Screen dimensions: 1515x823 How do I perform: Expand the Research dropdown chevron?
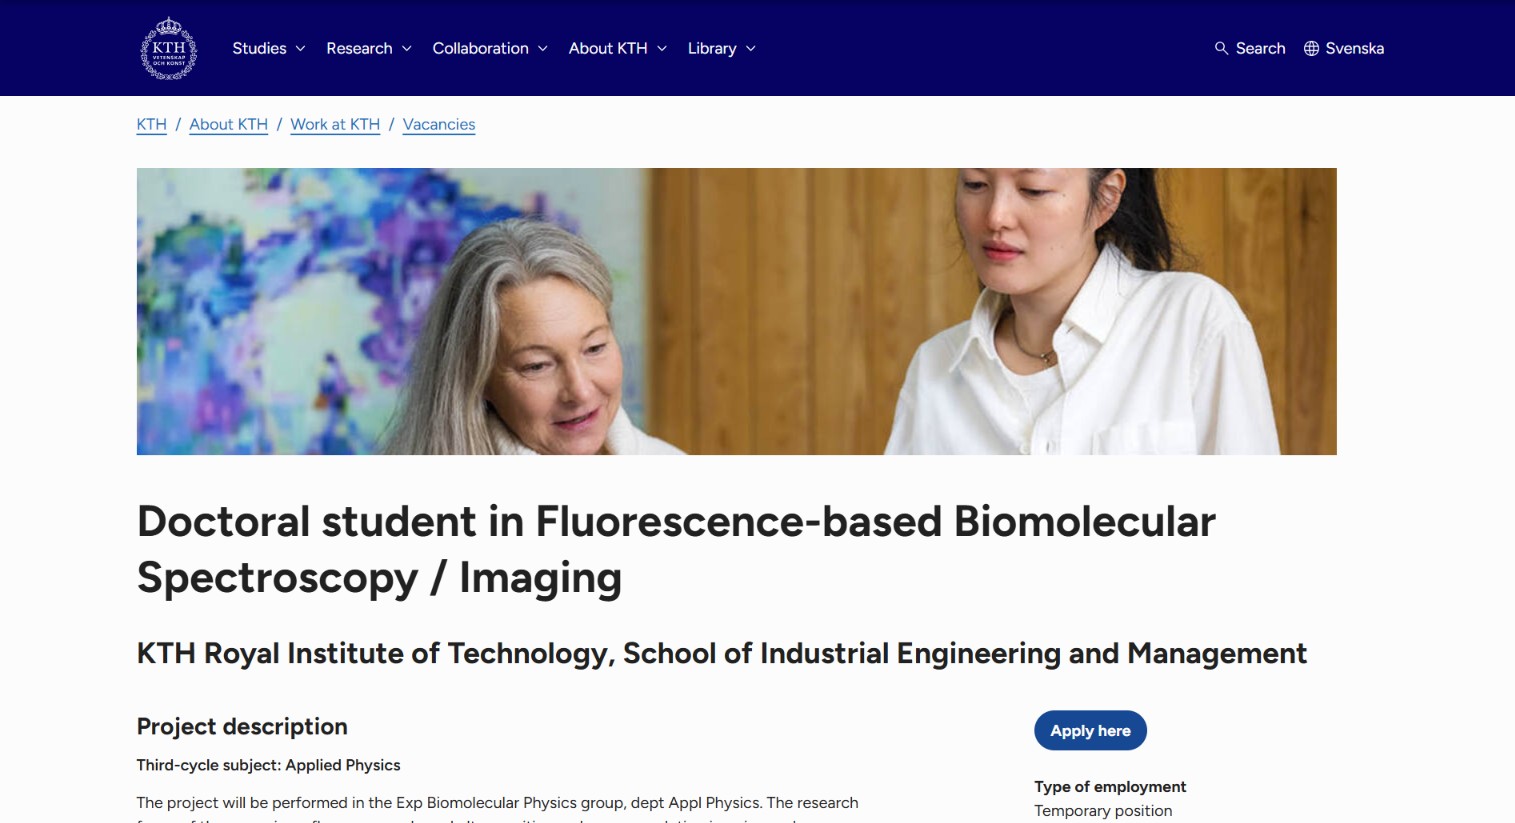point(406,48)
